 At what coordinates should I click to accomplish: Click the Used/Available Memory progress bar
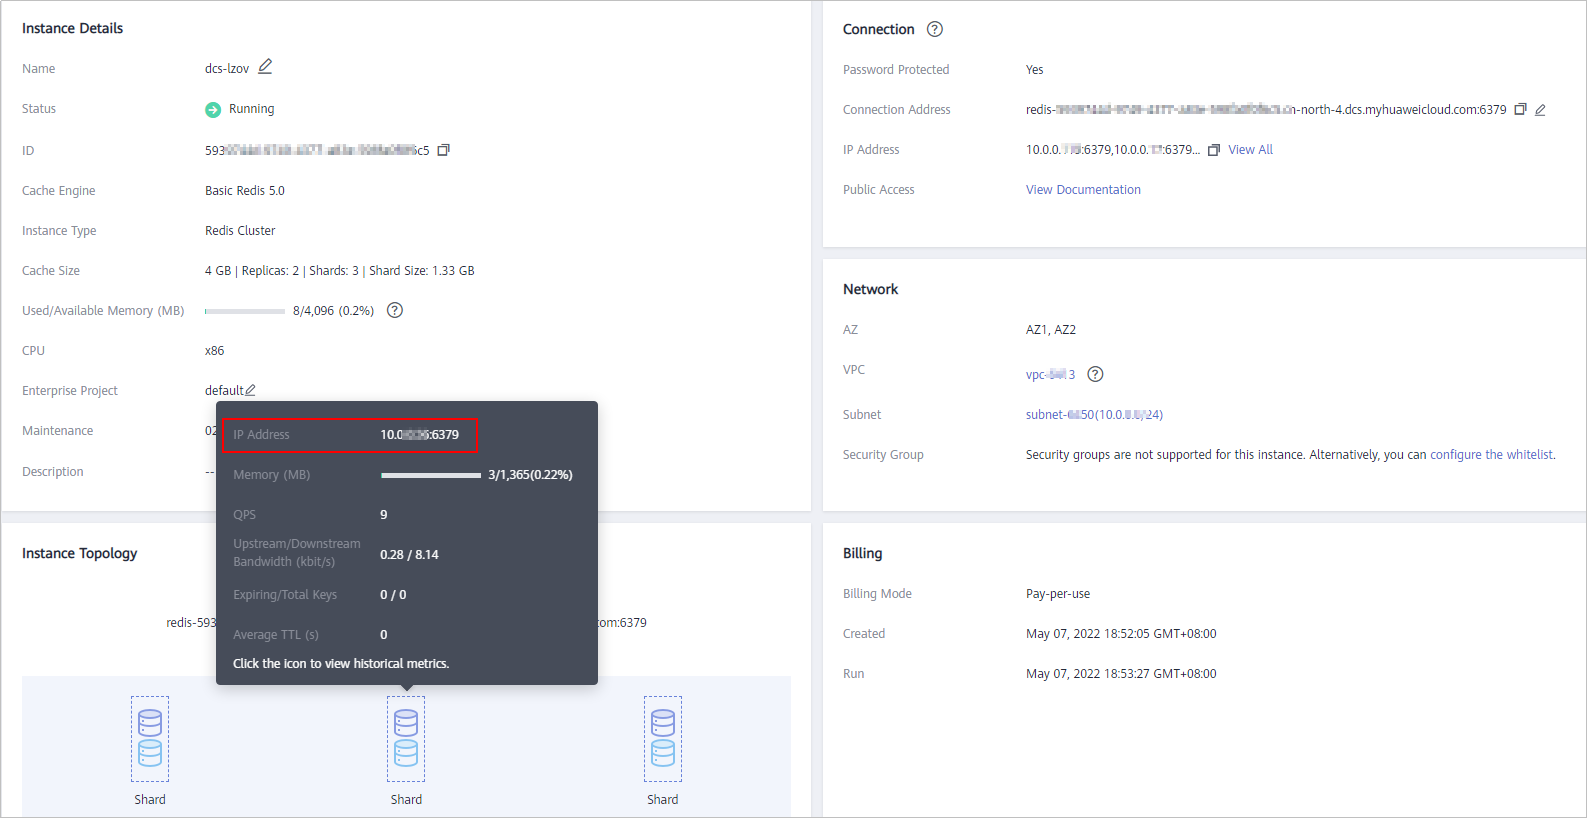[245, 311]
